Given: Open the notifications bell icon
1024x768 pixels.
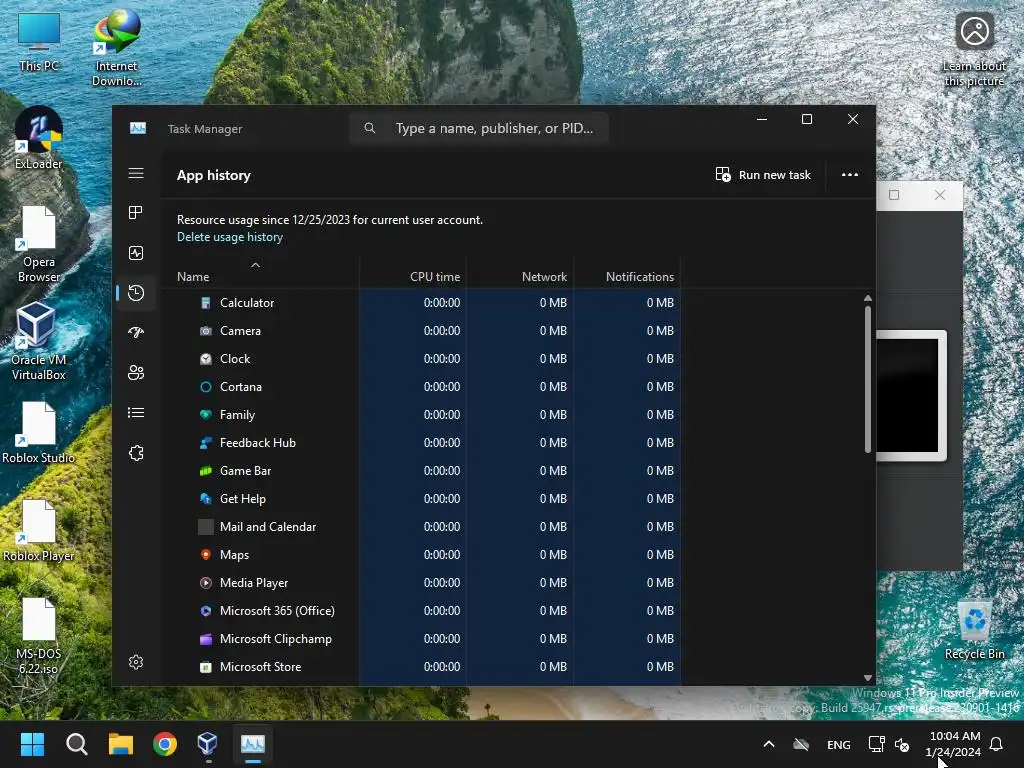Looking at the screenshot, I should tap(997, 744).
